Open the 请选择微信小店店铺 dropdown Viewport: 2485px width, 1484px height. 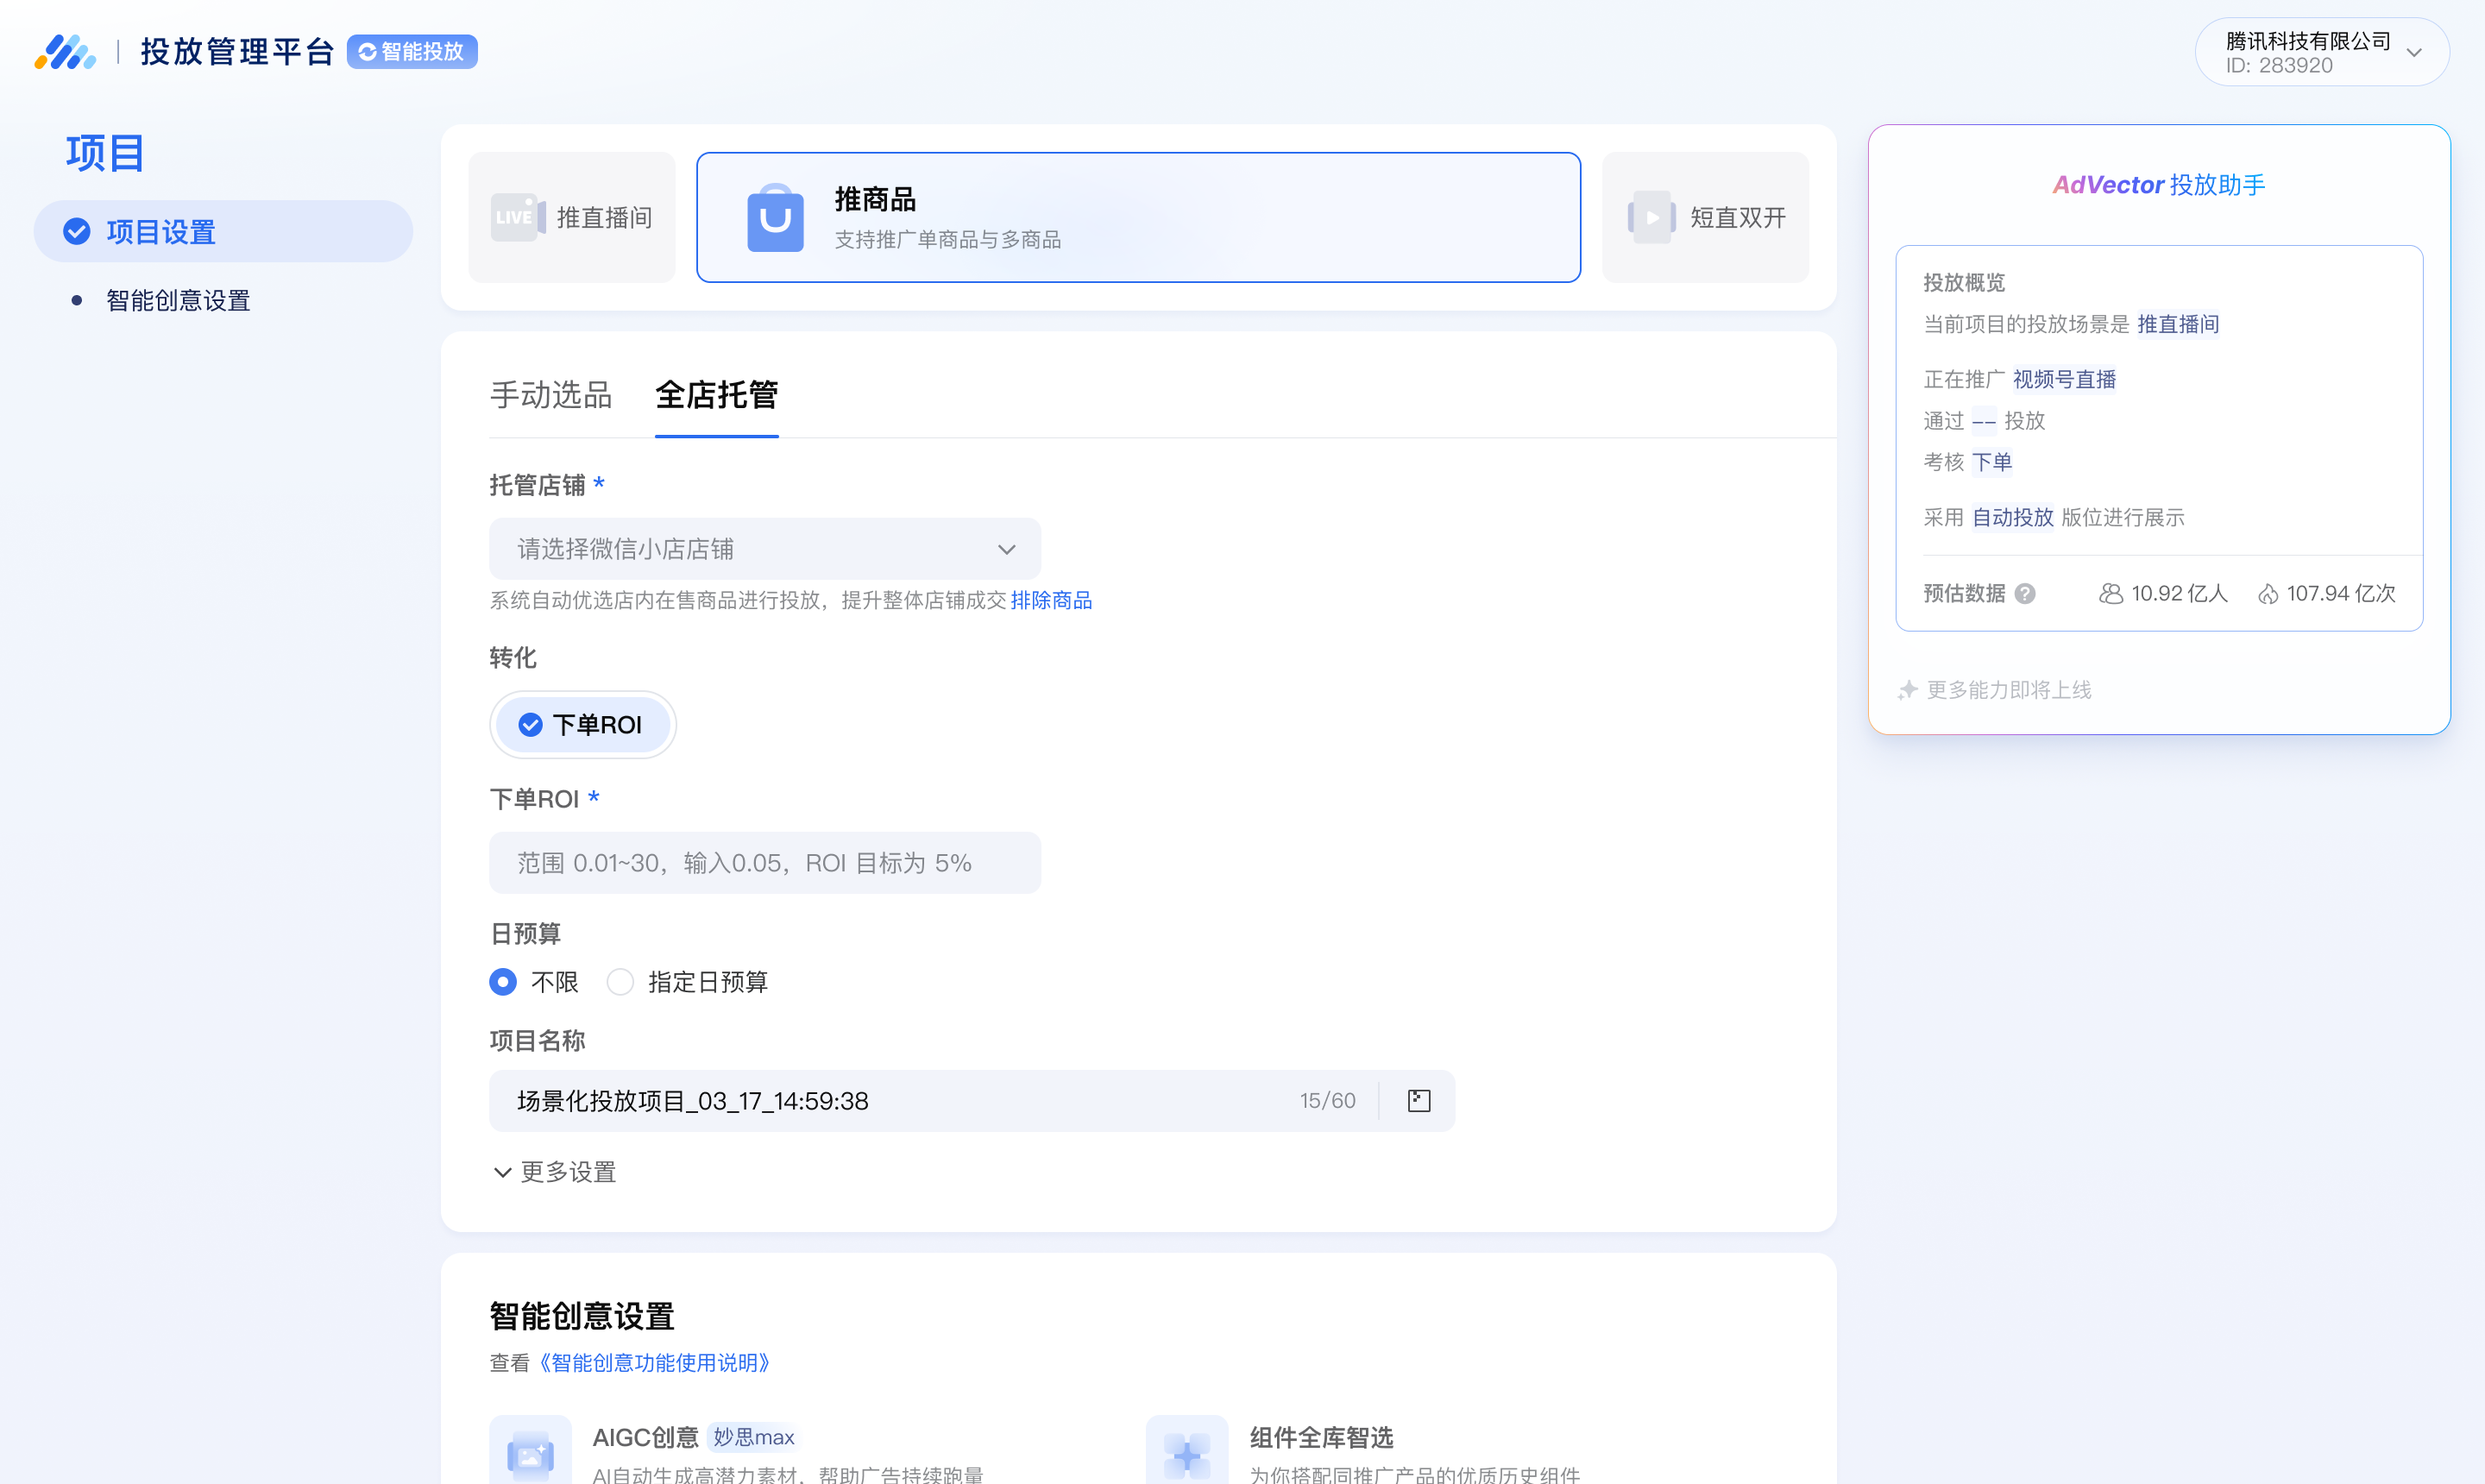765,548
